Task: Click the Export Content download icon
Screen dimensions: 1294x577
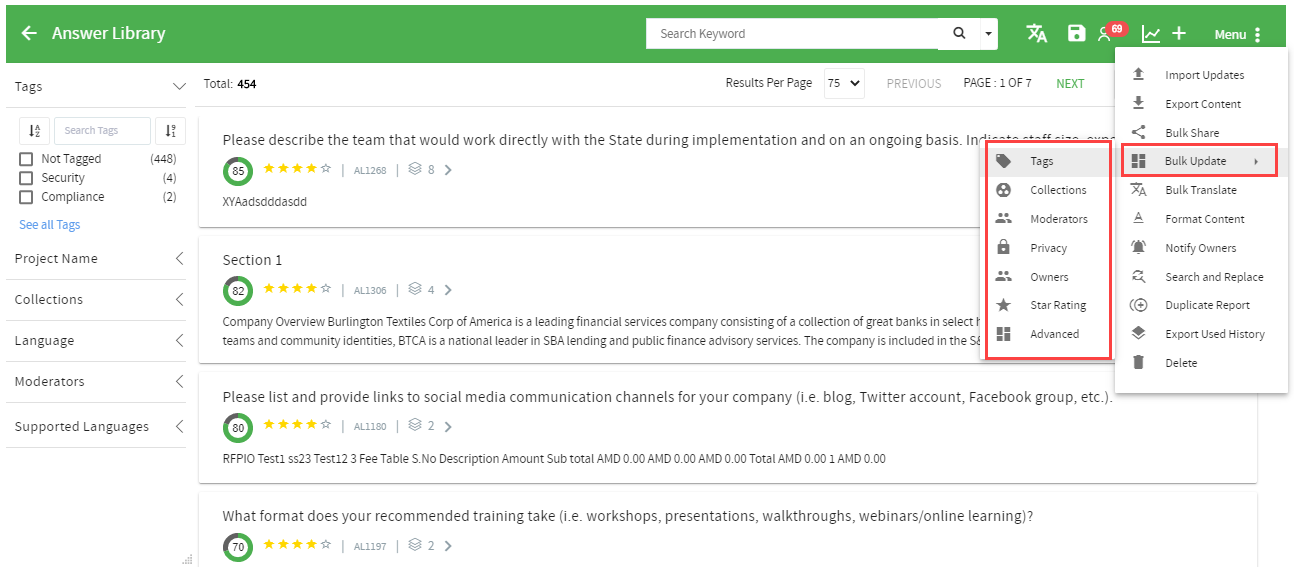Action: [x=1138, y=104]
